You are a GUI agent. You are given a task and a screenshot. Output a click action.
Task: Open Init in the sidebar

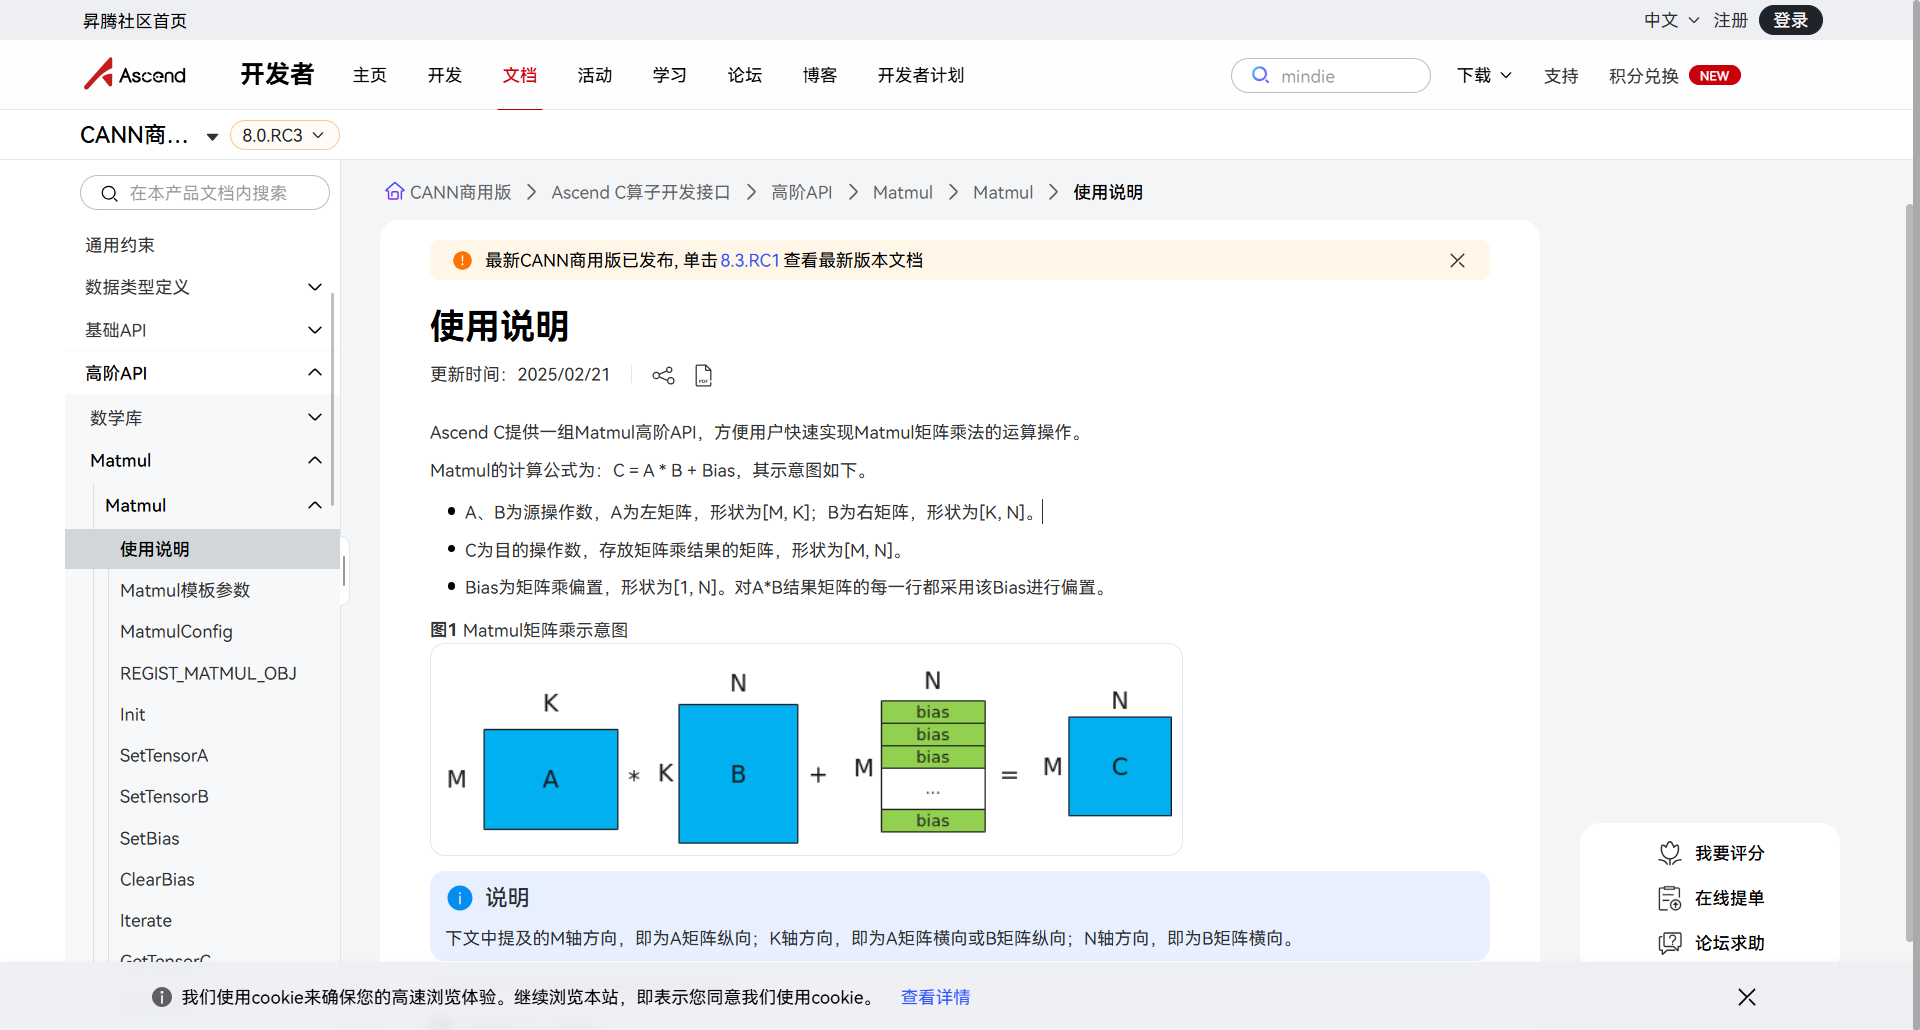(132, 714)
